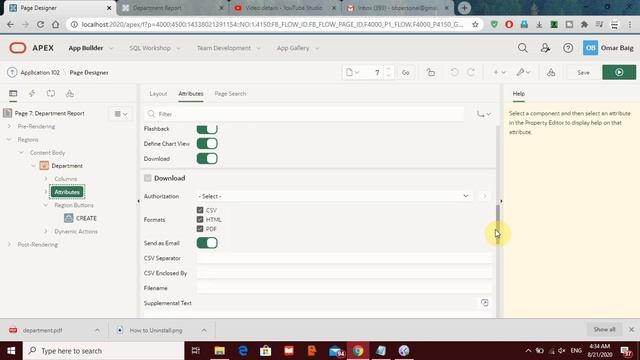The height and width of the screenshot is (360, 640).
Task: Select the Help tab
Action: 518,93
